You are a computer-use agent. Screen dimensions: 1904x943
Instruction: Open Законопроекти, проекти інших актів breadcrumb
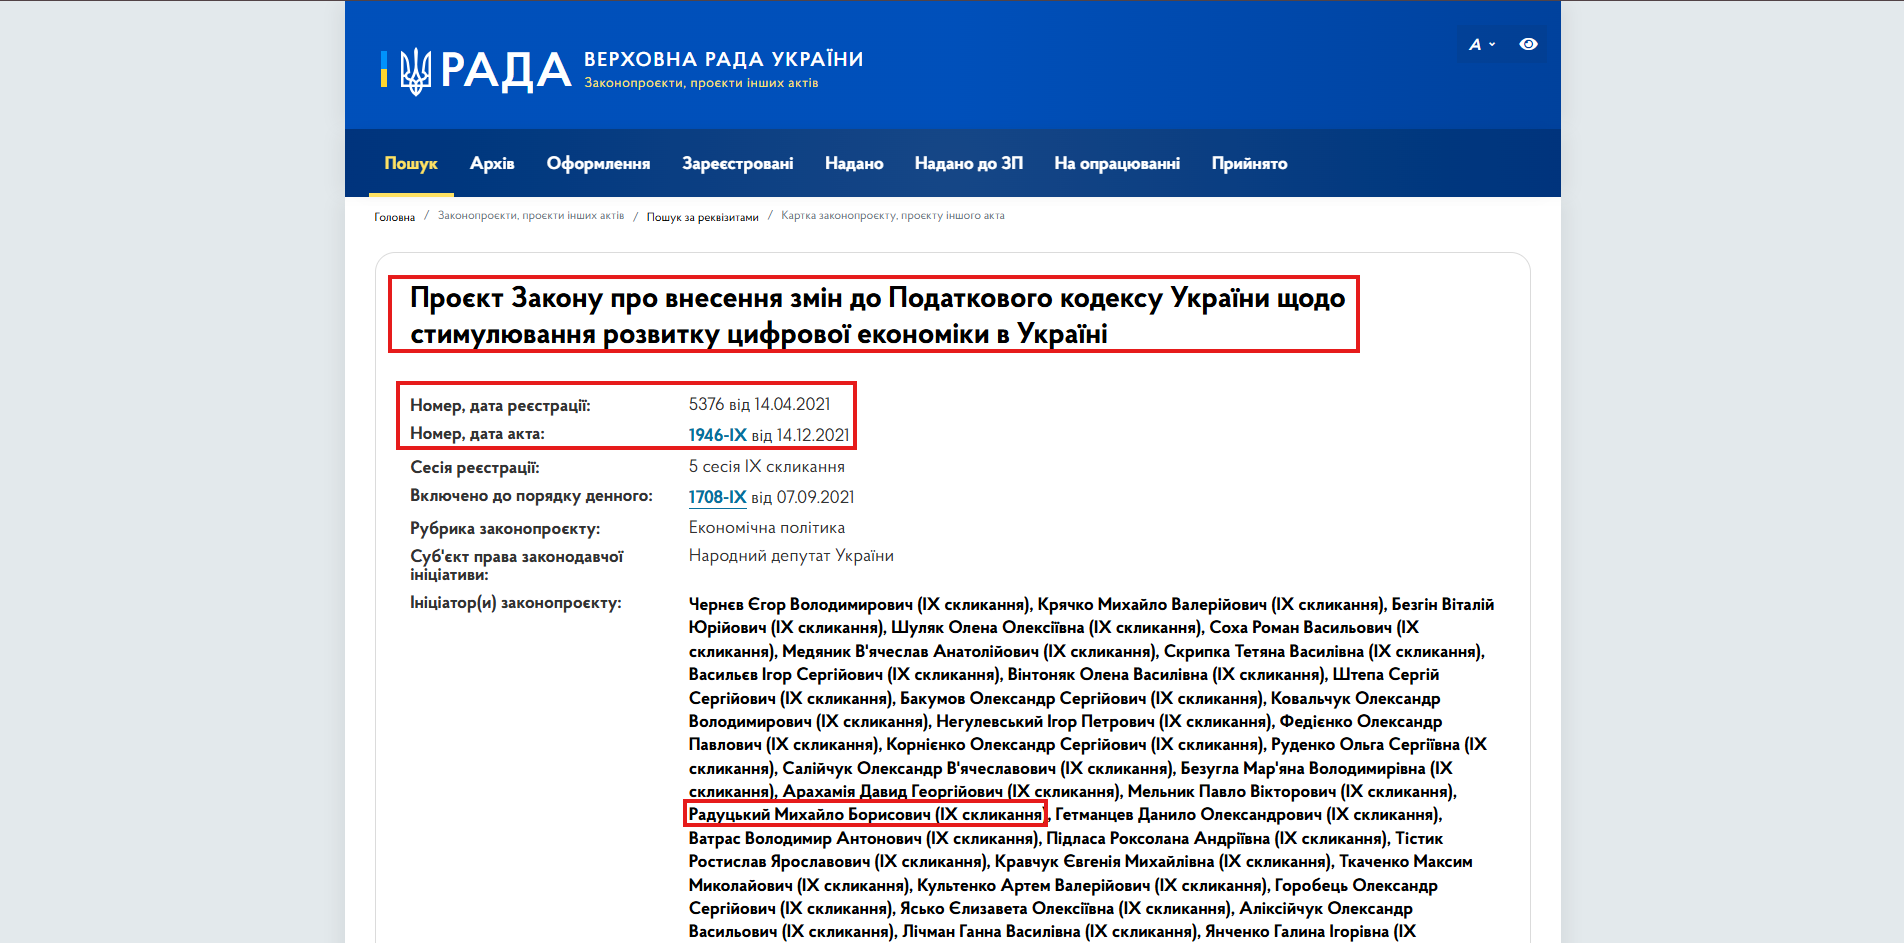tap(531, 216)
